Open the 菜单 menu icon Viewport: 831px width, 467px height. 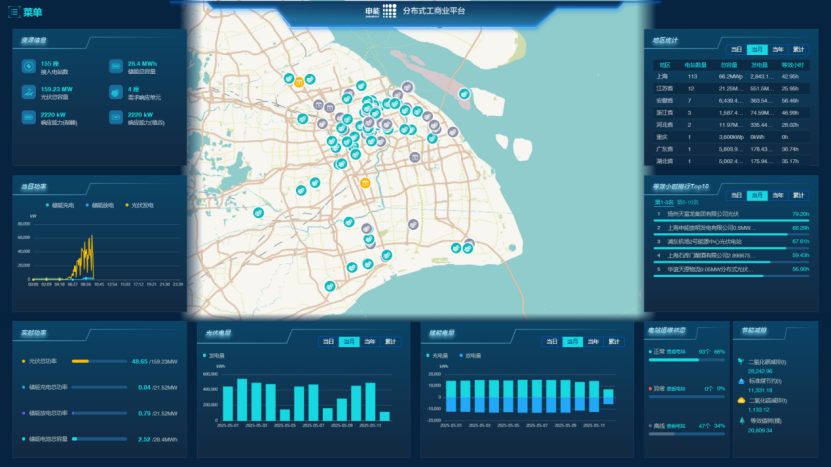(13, 12)
